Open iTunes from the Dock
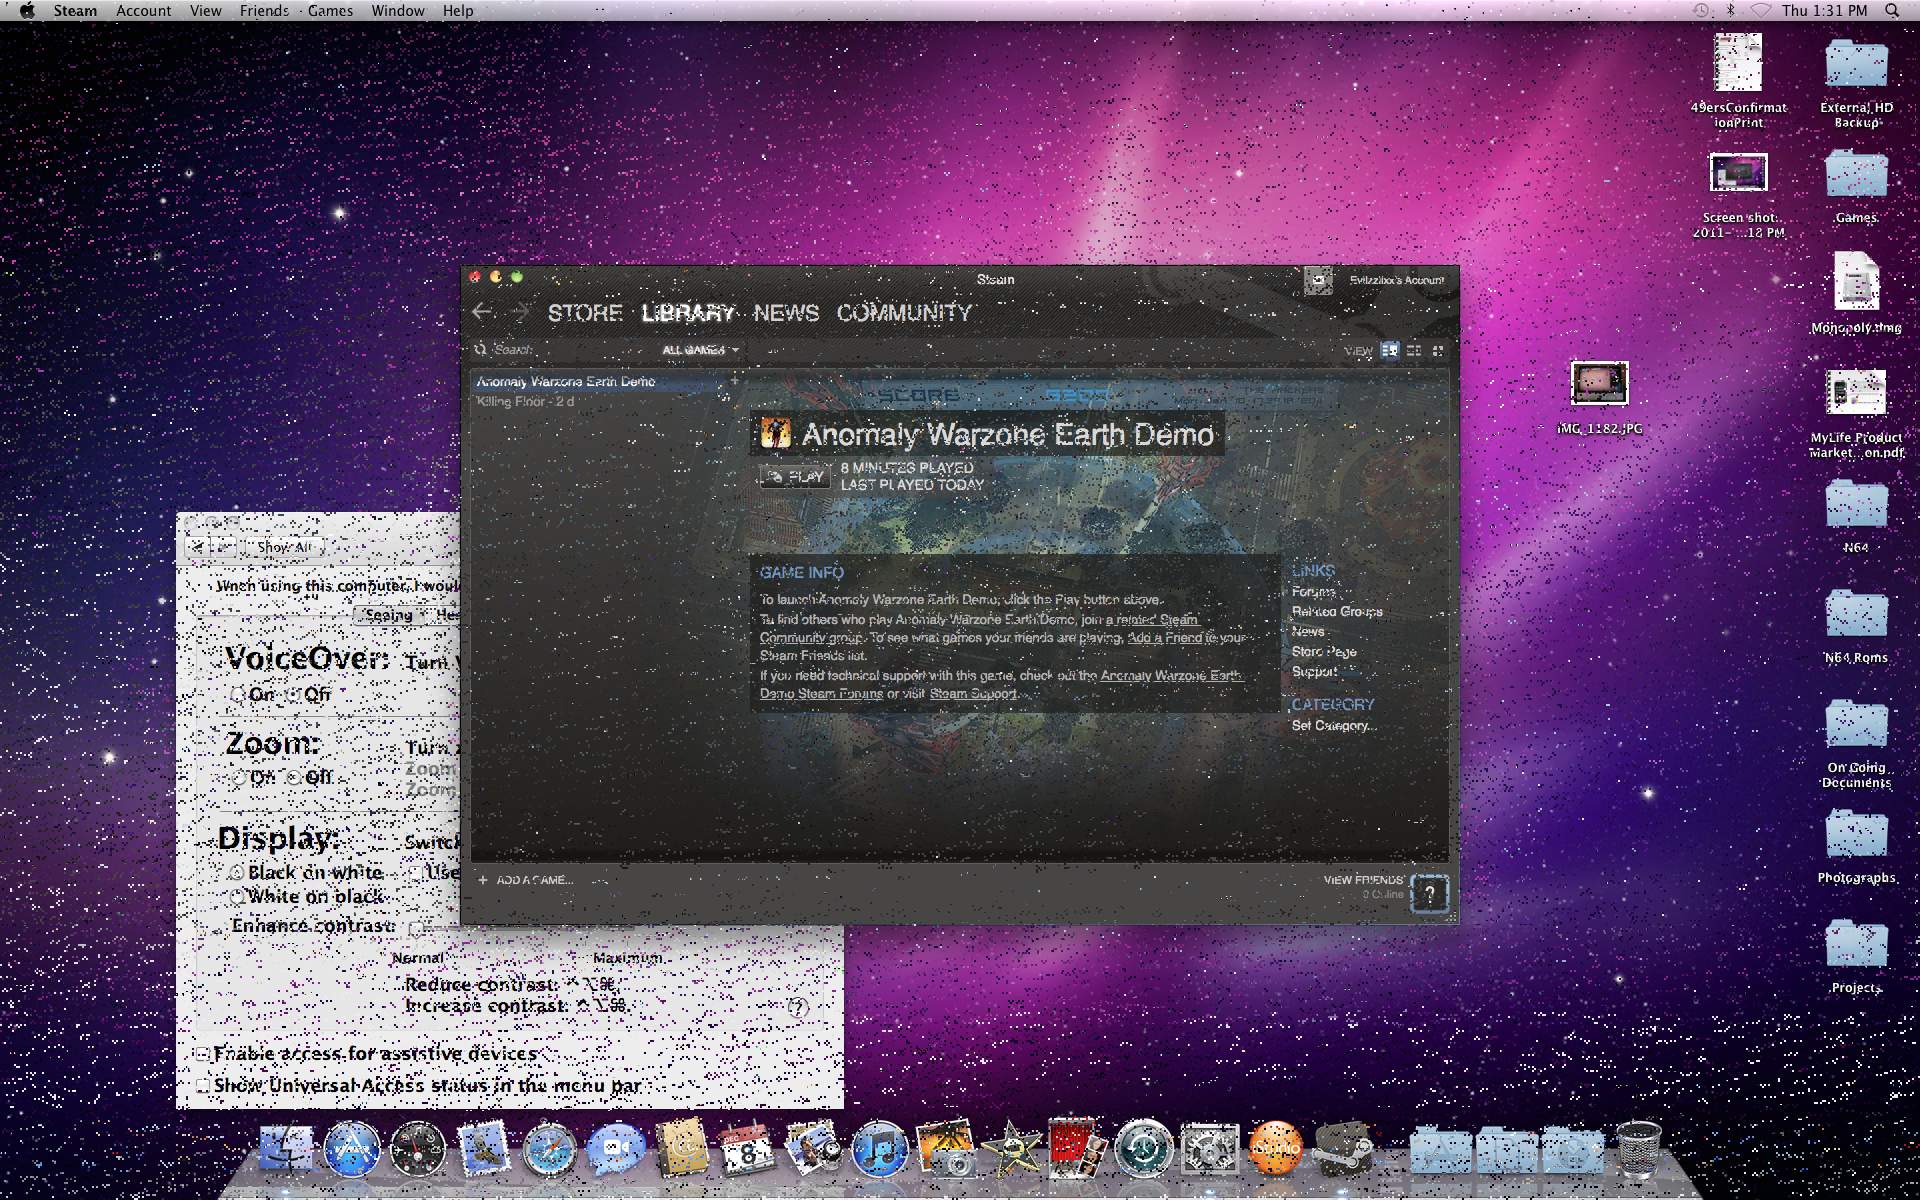 coord(879,1150)
